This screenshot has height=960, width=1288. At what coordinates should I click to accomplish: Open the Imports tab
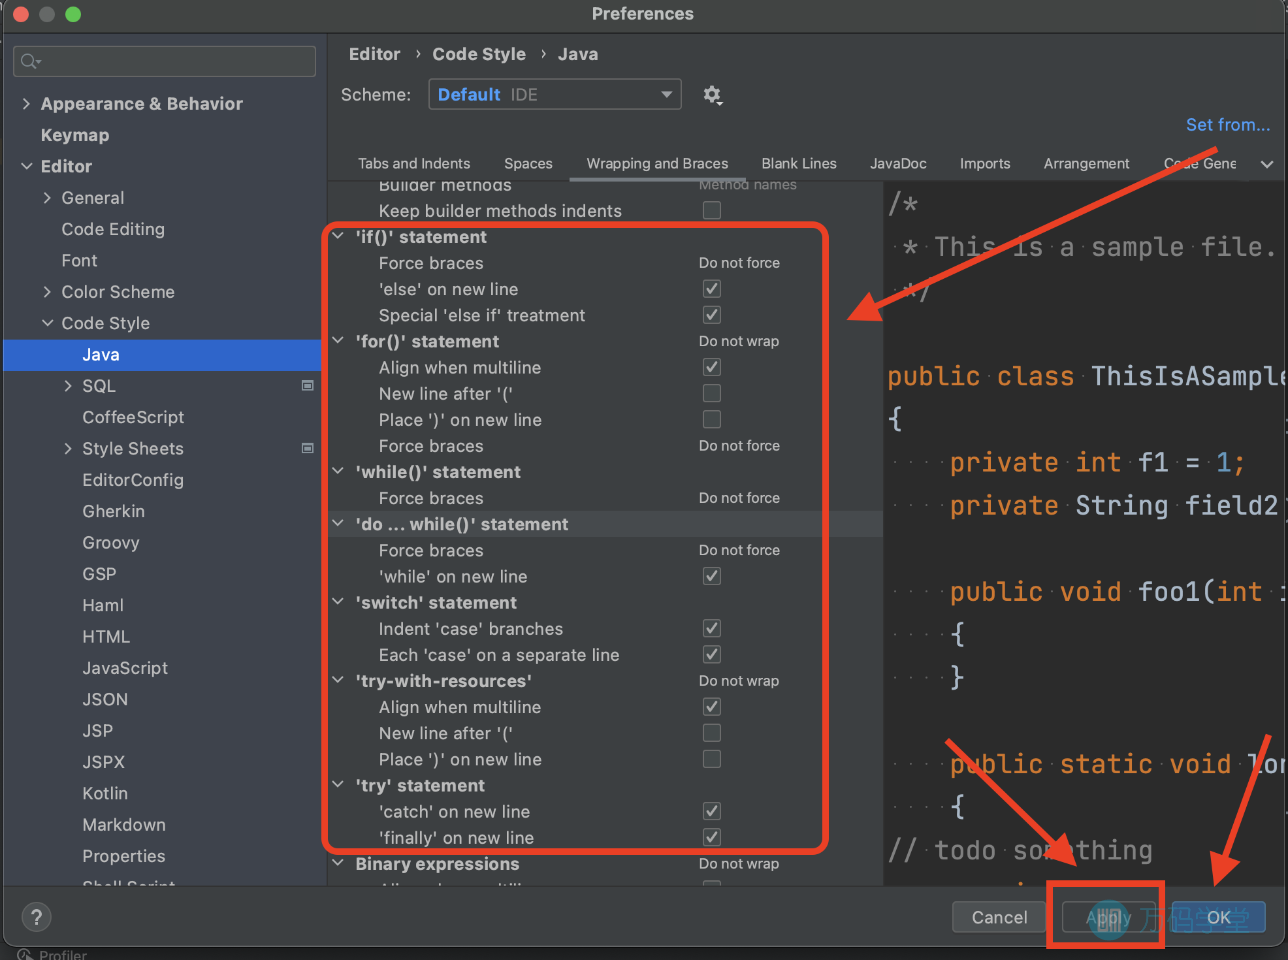coord(985,164)
